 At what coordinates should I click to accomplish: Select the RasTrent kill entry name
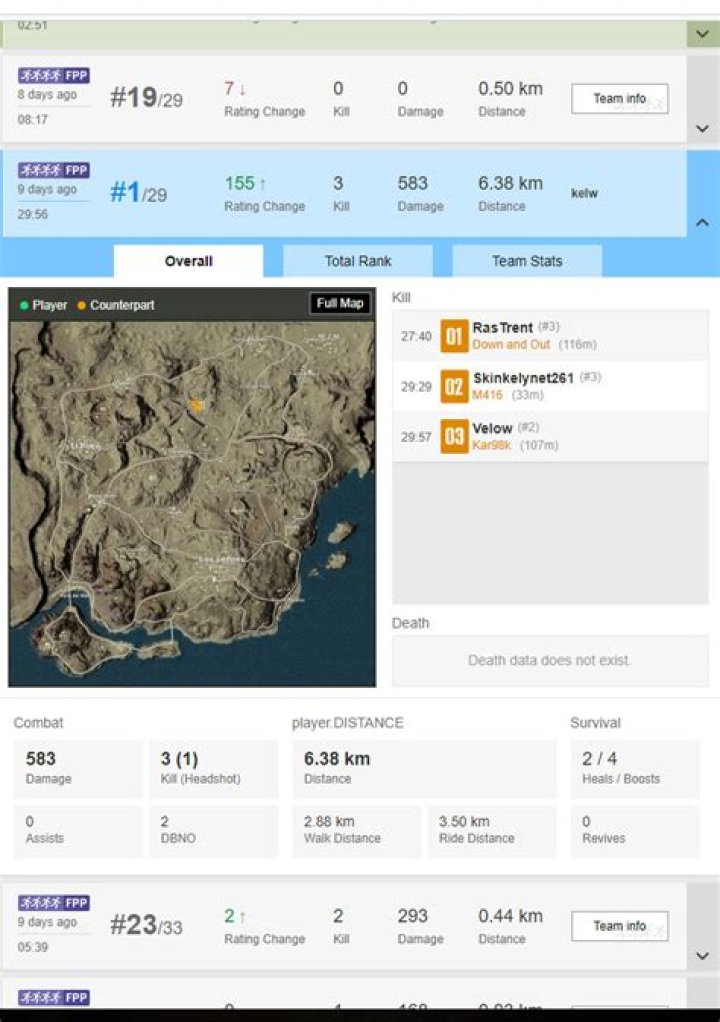502,327
